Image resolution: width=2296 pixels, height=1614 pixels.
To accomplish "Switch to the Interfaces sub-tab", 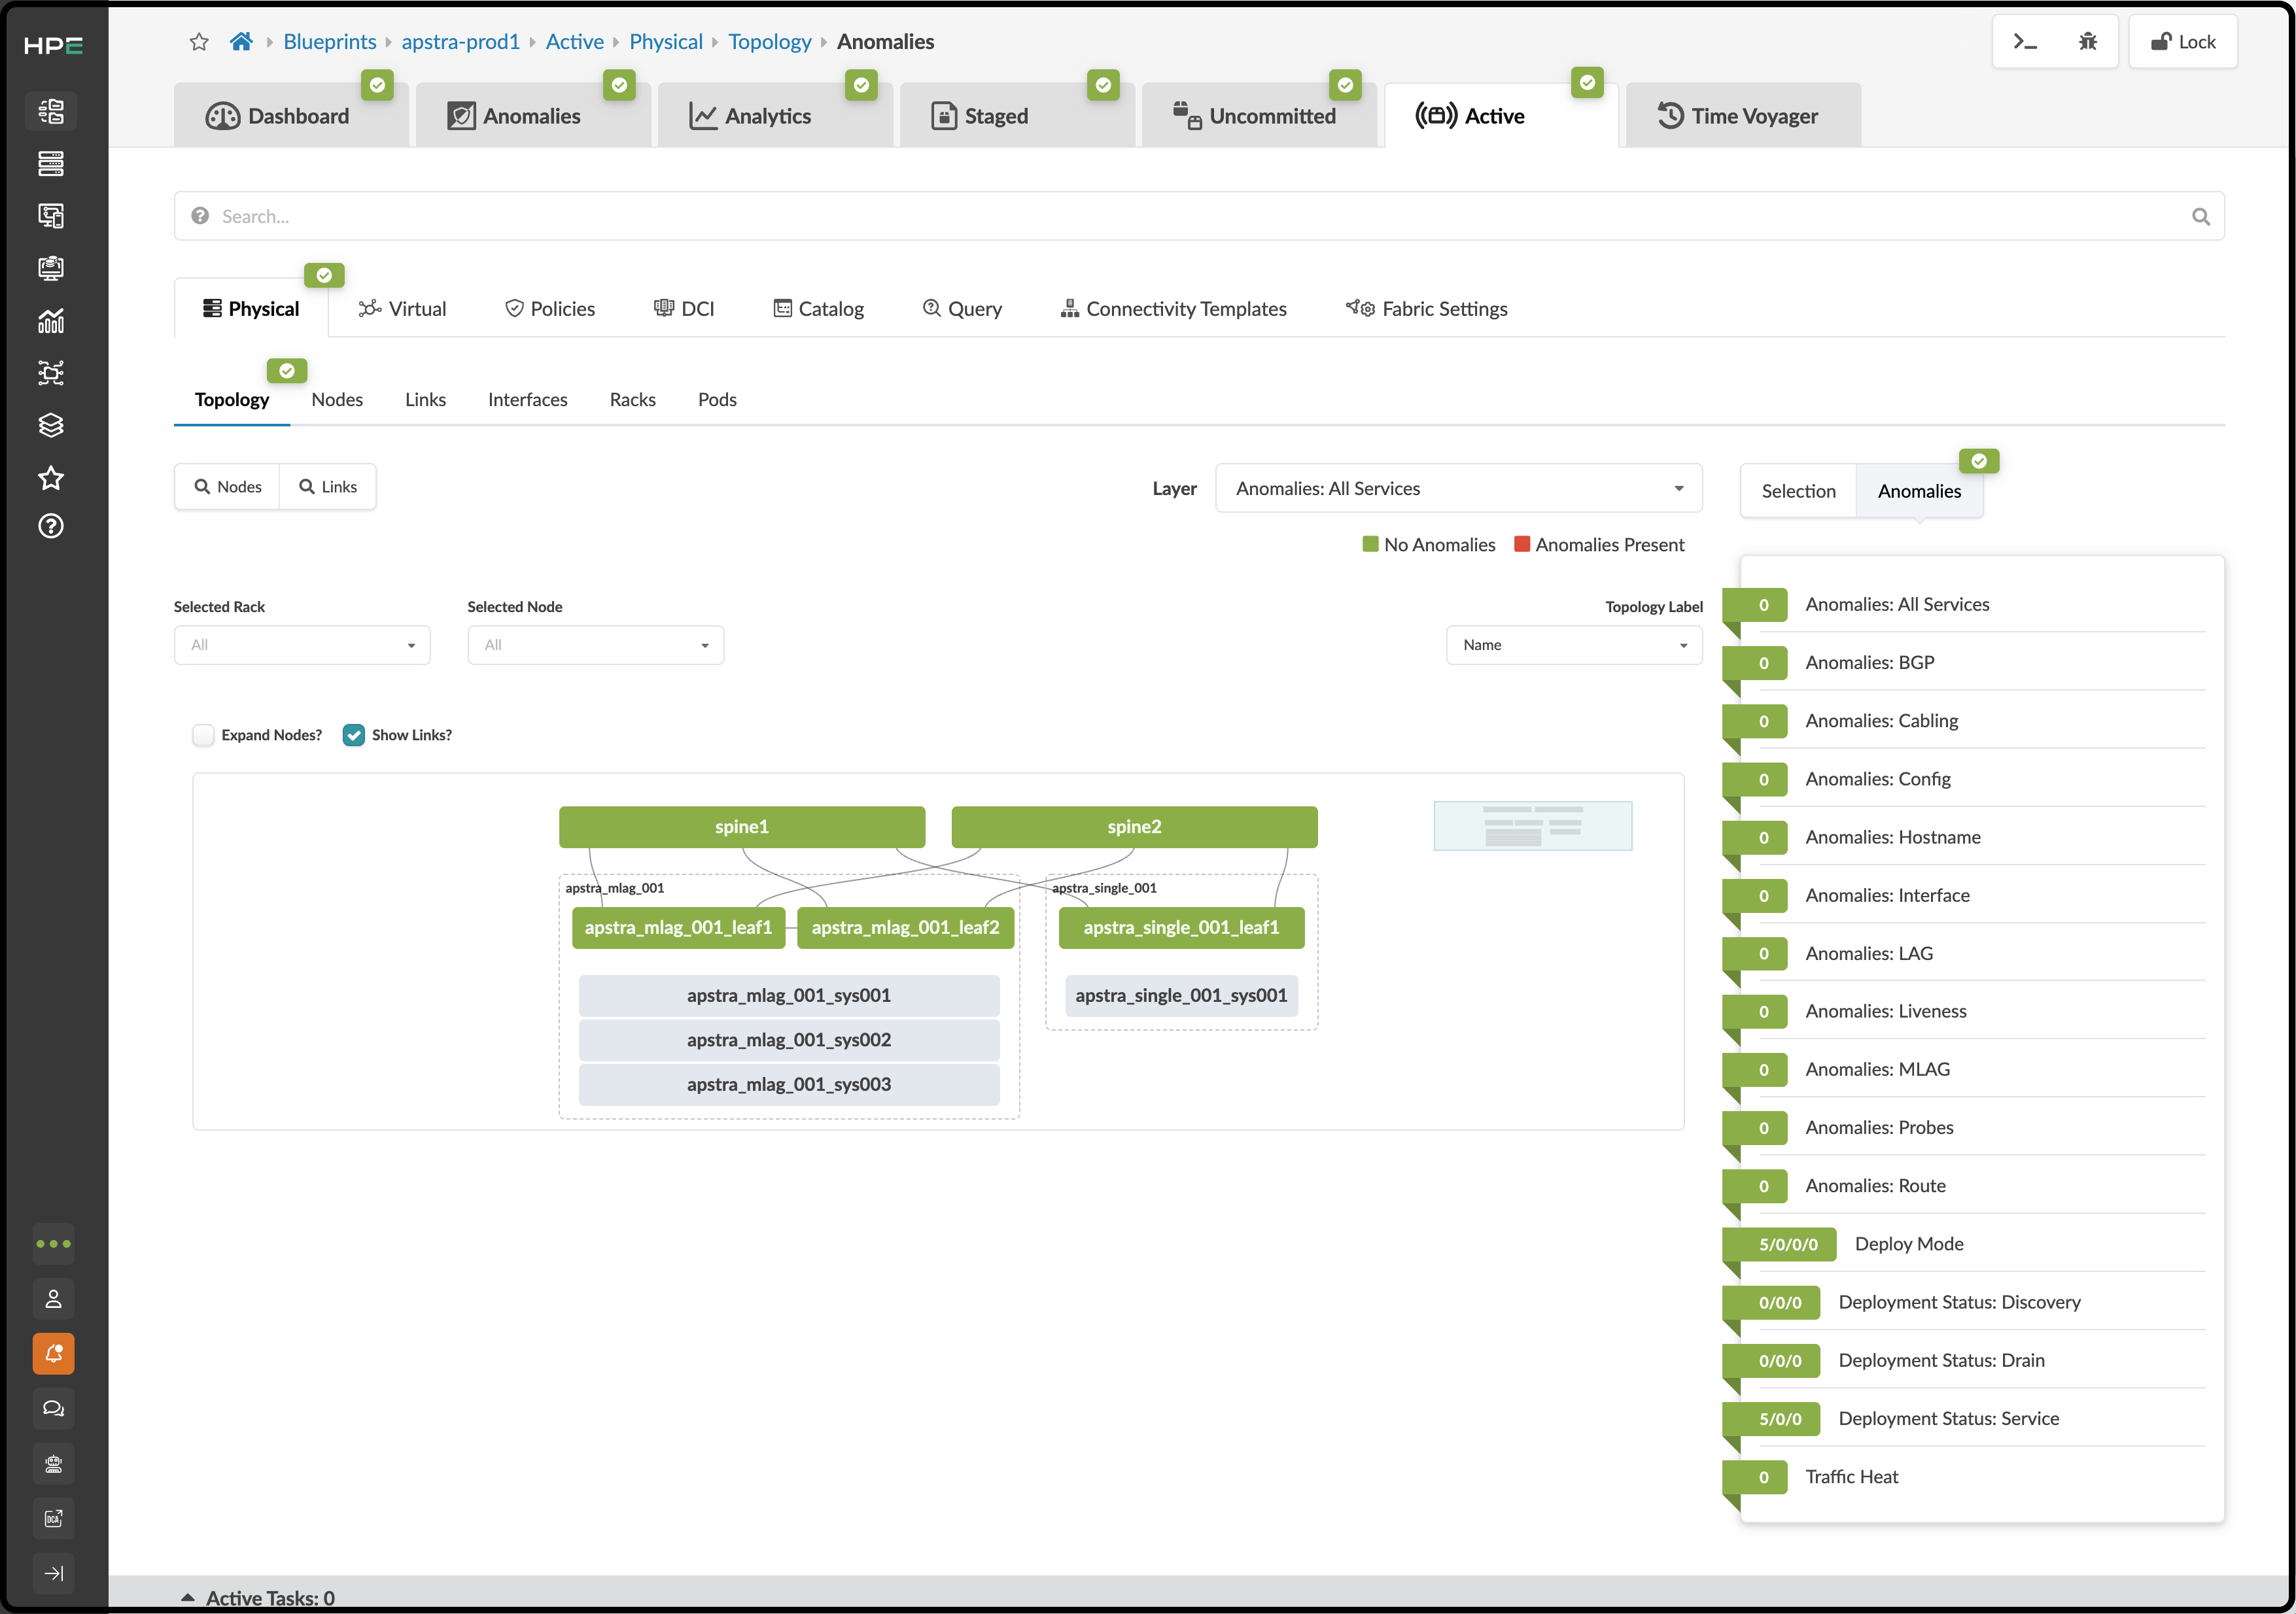I will pyautogui.click(x=527, y=399).
